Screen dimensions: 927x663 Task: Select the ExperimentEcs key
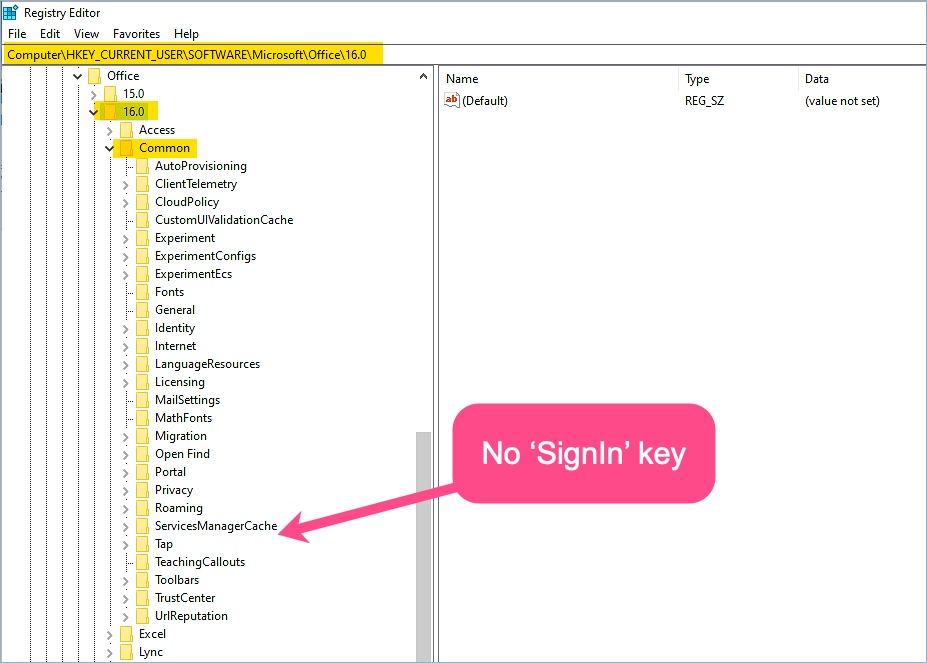click(193, 274)
